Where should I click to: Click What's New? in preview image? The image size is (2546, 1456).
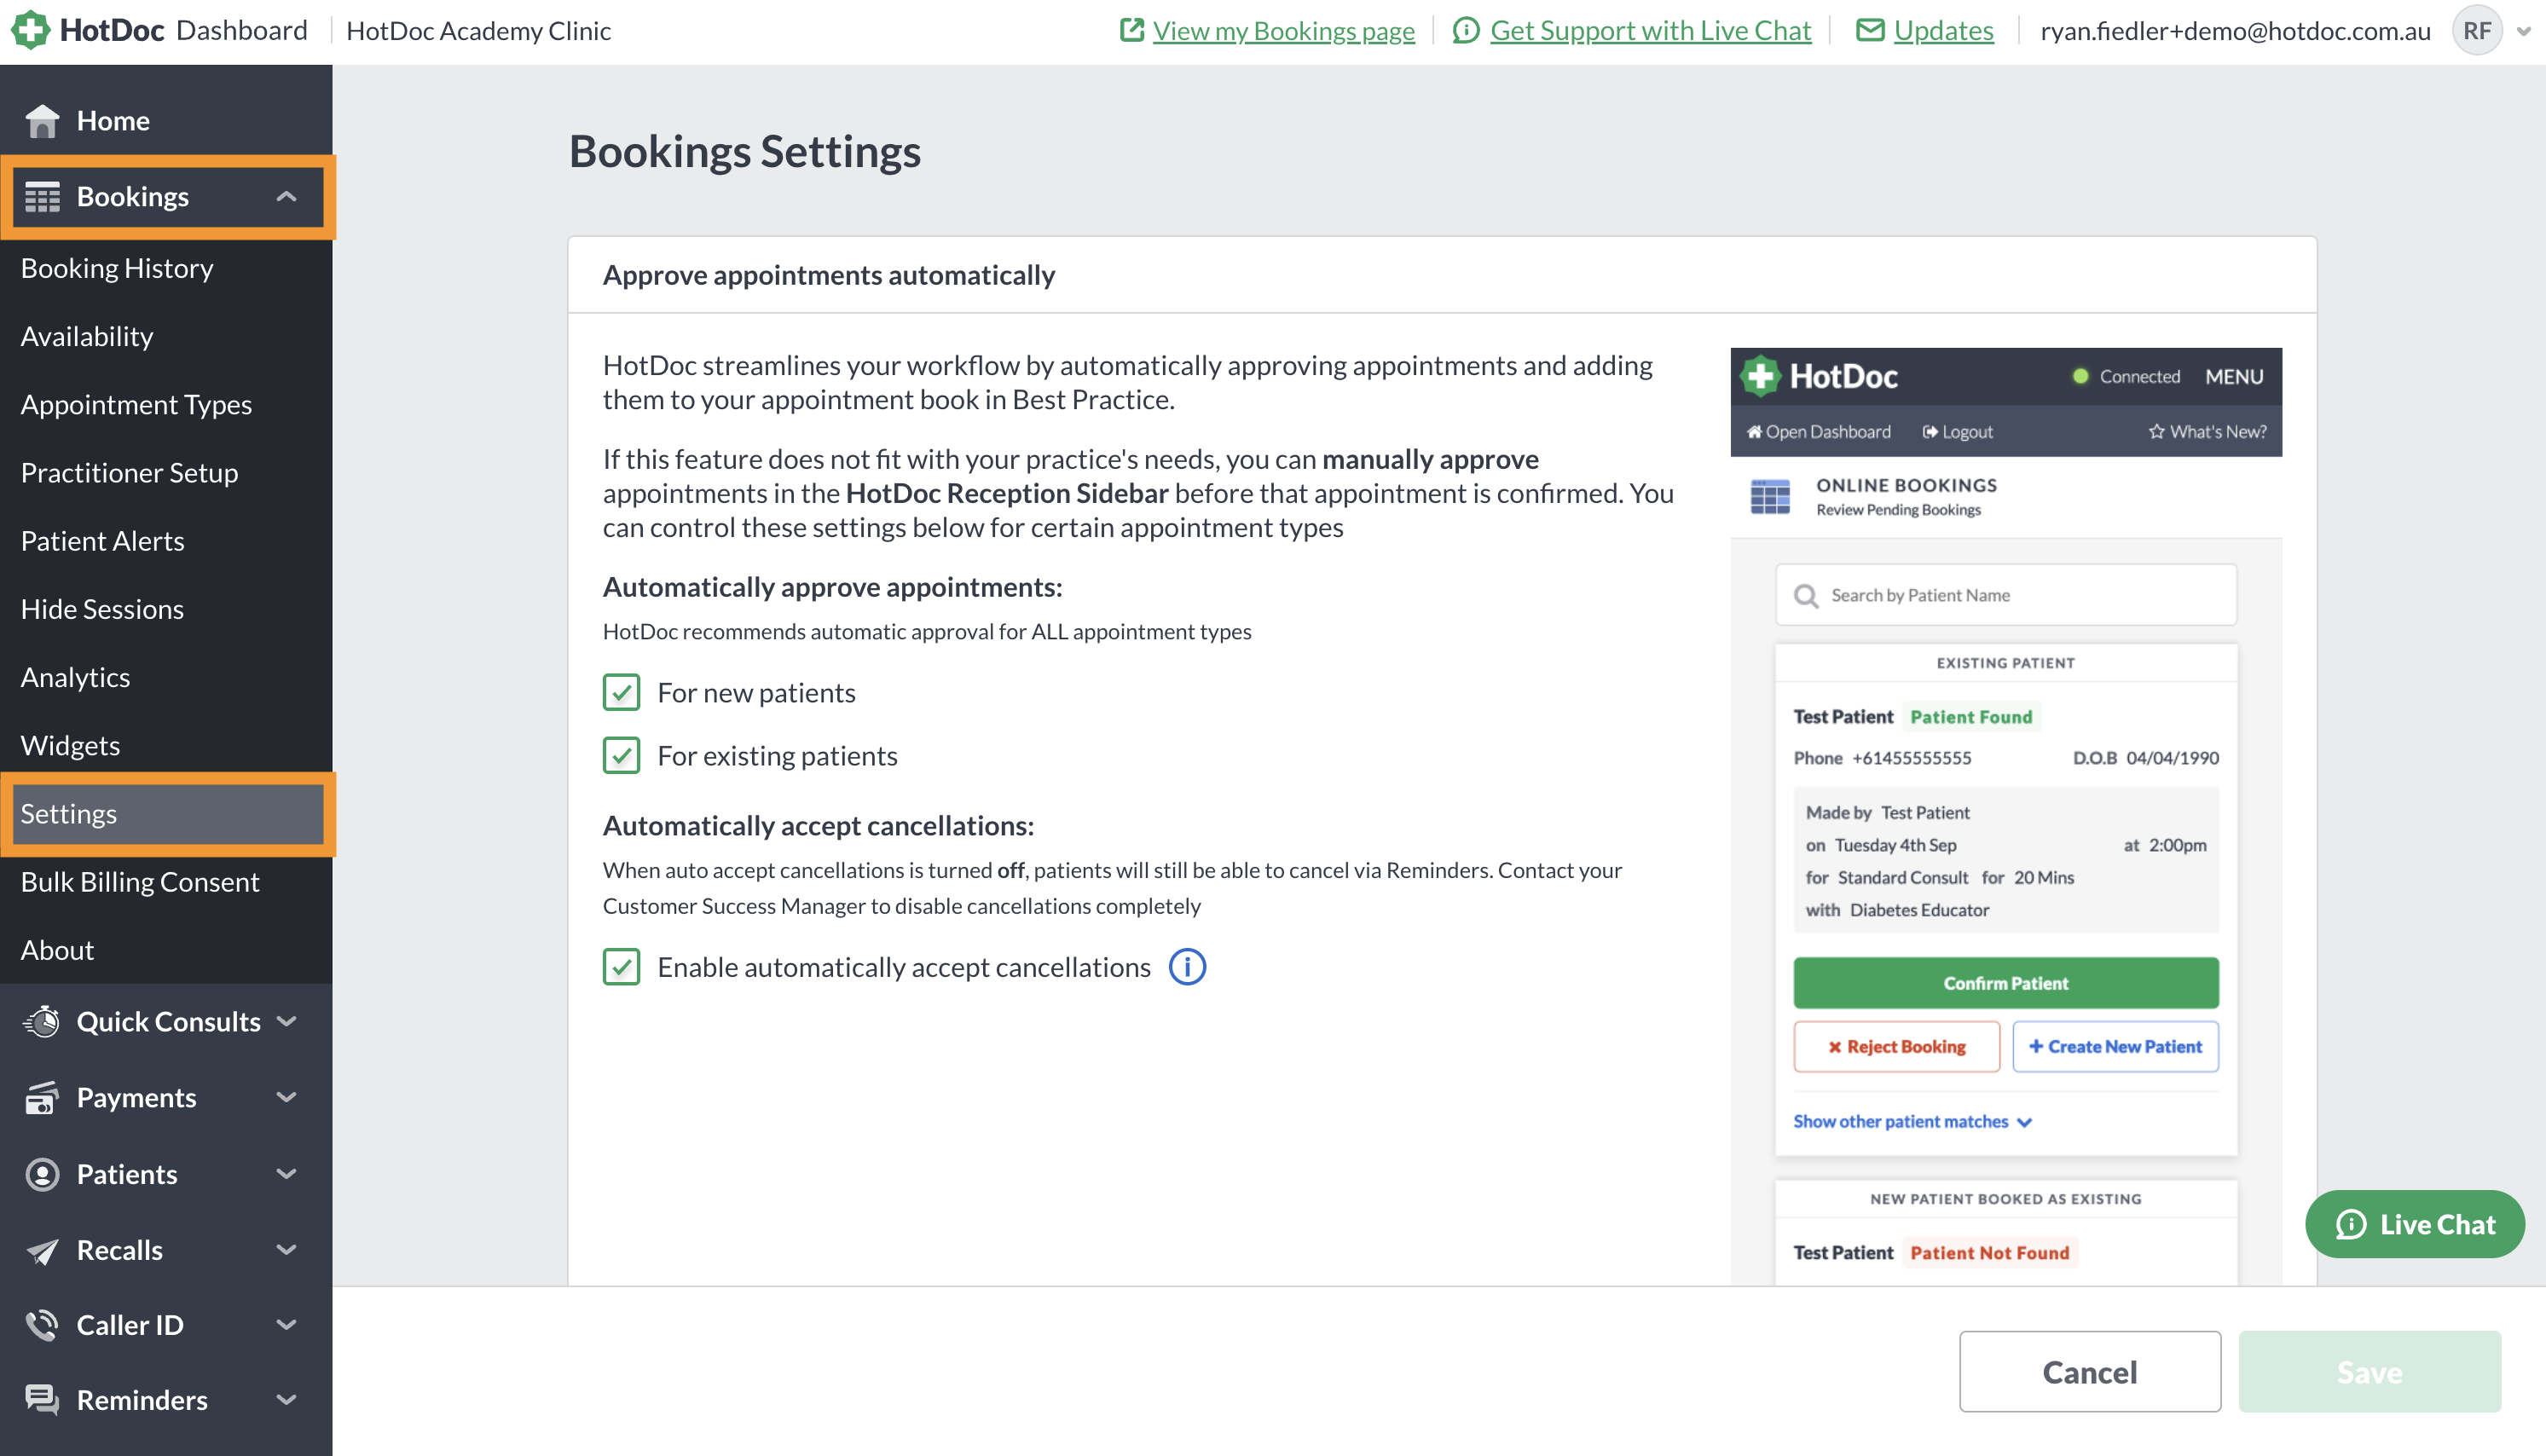pyautogui.click(x=2207, y=432)
